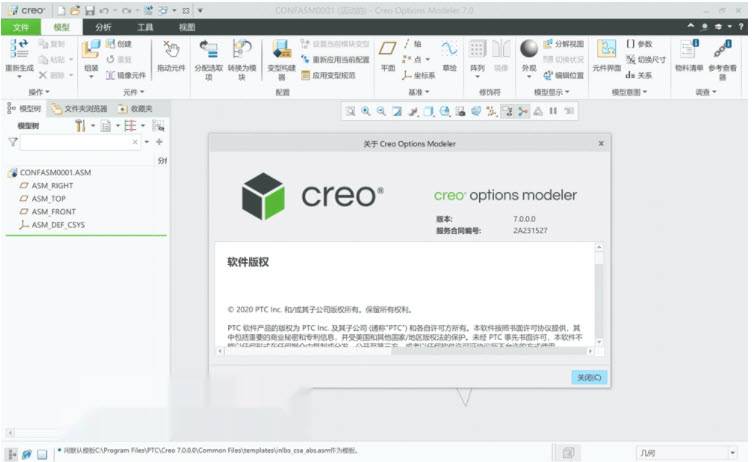752x462 pixels.
Task: Click version number 7.0.0.0 text
Action: pos(524,219)
